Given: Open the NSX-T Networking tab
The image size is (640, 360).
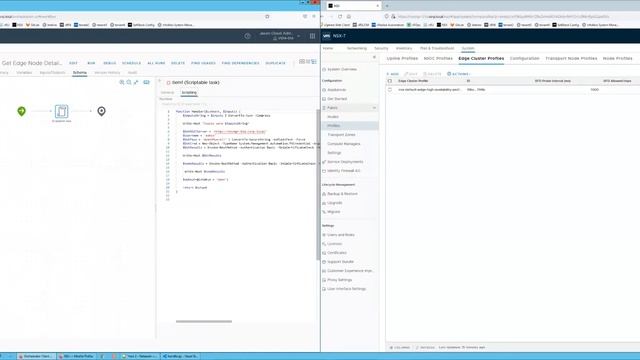Looking at the screenshot, I should [356, 48].
